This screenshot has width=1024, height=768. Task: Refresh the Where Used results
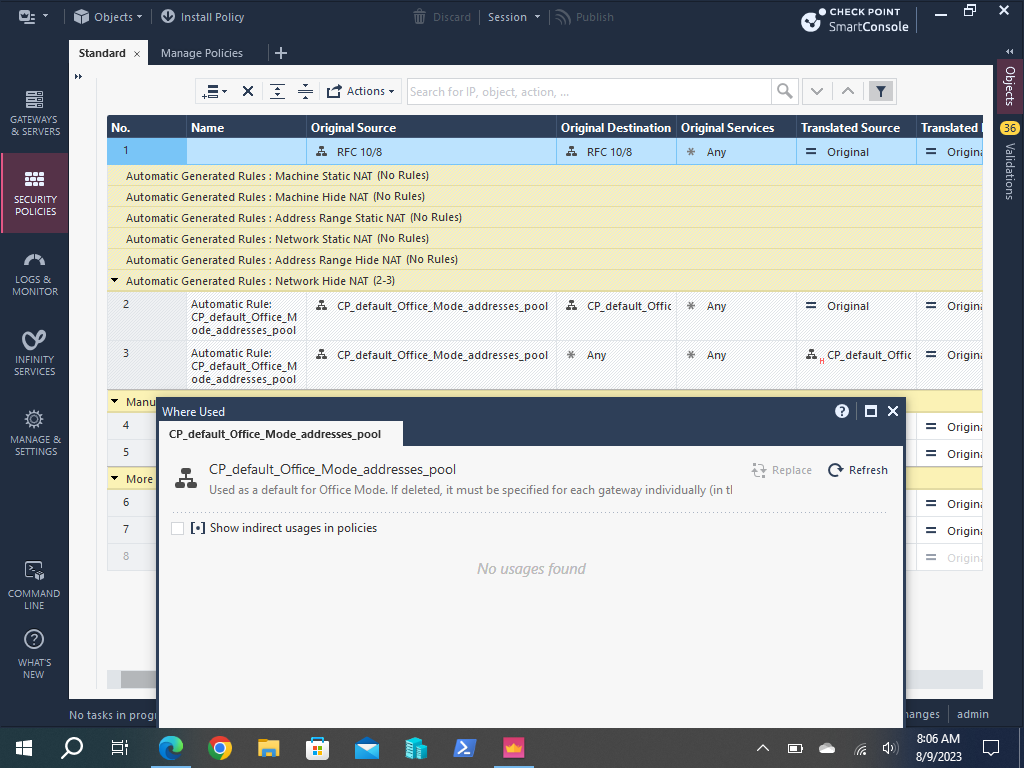coord(858,470)
